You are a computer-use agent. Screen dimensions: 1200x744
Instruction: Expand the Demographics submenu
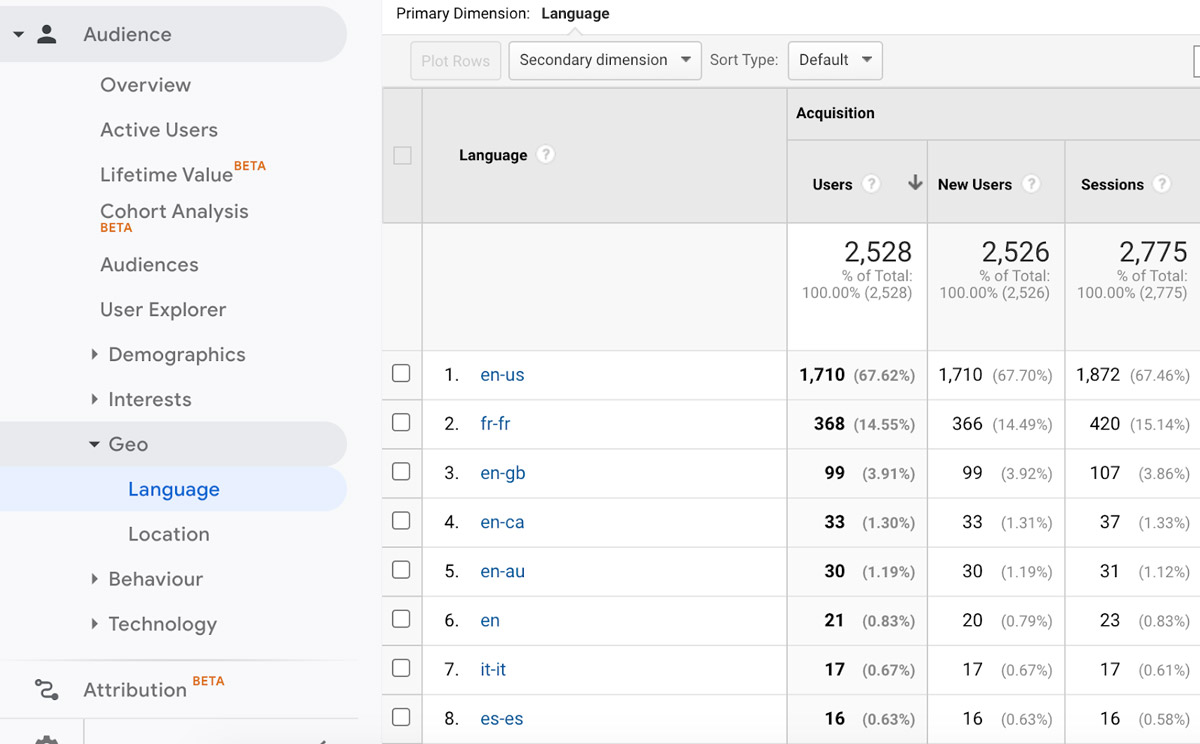(x=95, y=354)
